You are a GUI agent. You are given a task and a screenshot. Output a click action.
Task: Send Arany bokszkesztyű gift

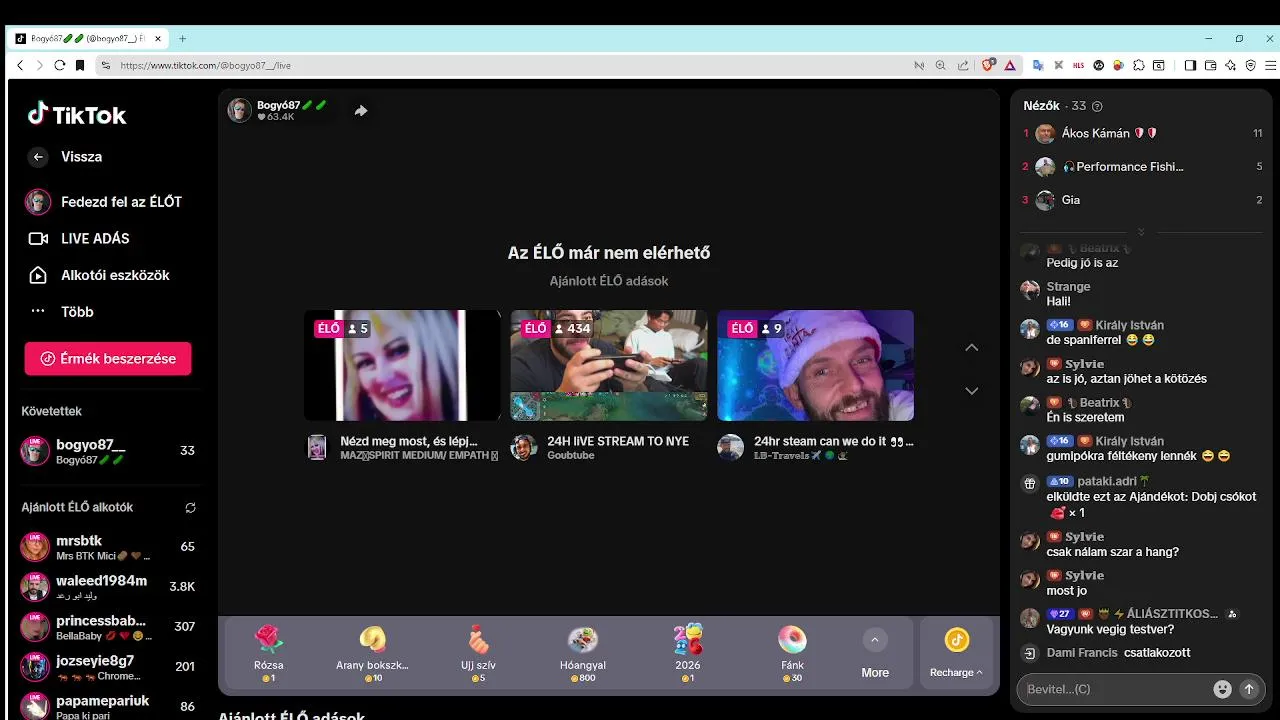(x=372, y=653)
